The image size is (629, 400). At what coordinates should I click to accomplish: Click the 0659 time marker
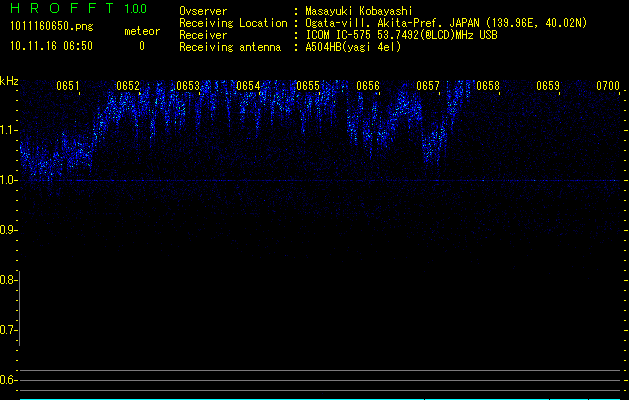548,86
